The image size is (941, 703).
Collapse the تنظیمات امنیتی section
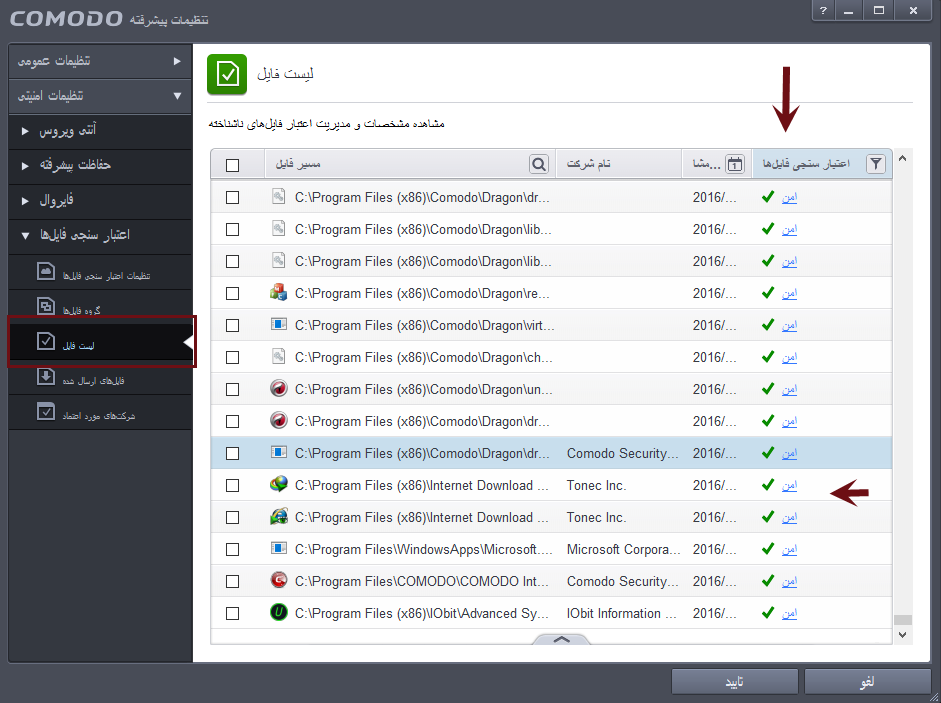[x=100, y=96]
